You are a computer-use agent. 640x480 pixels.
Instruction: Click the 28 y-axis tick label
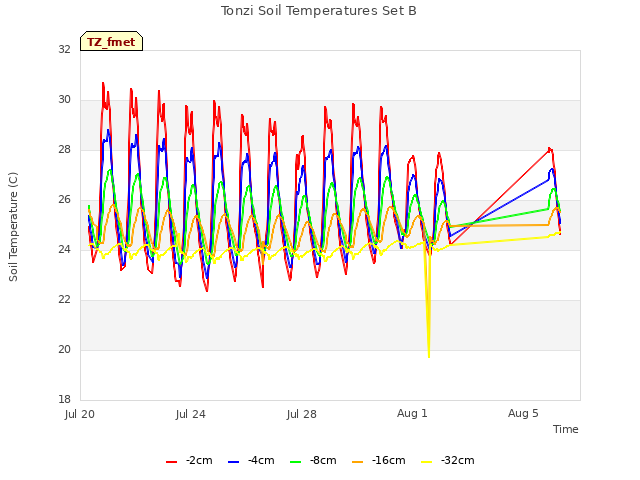[64, 149]
